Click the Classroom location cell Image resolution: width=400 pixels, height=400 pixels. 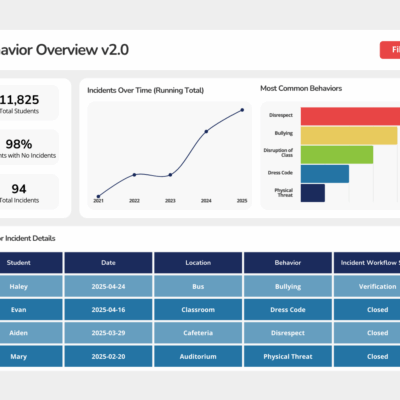198,310
